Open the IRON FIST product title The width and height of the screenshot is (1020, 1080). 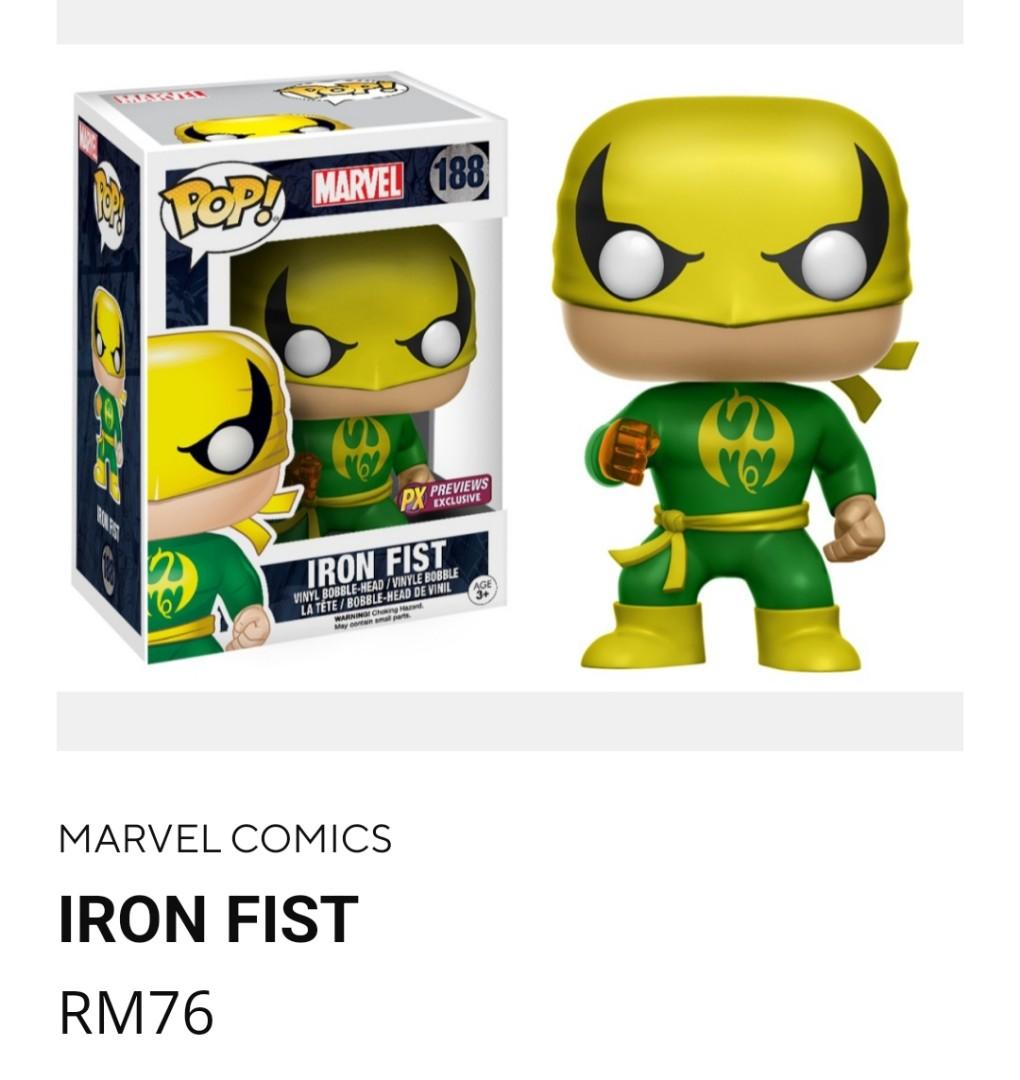click(x=209, y=919)
